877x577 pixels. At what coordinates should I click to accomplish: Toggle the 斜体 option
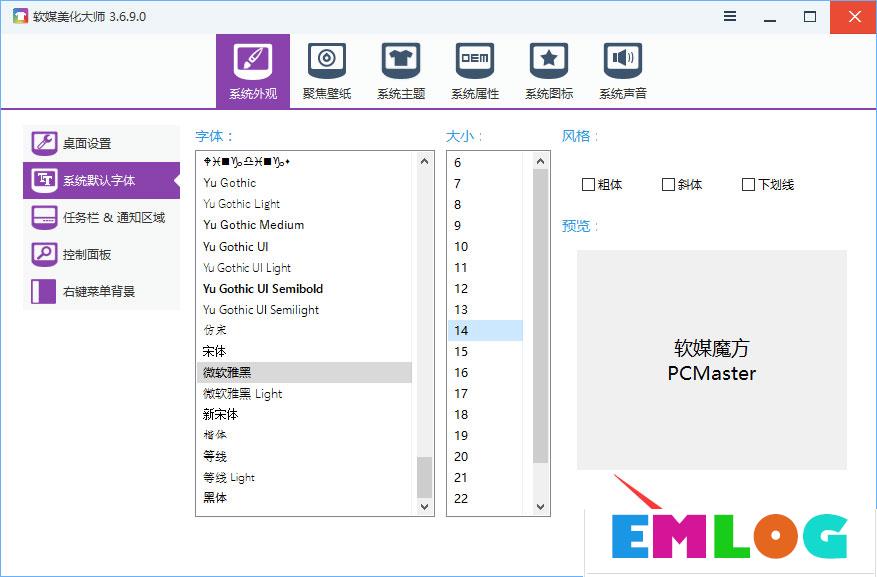click(x=668, y=184)
